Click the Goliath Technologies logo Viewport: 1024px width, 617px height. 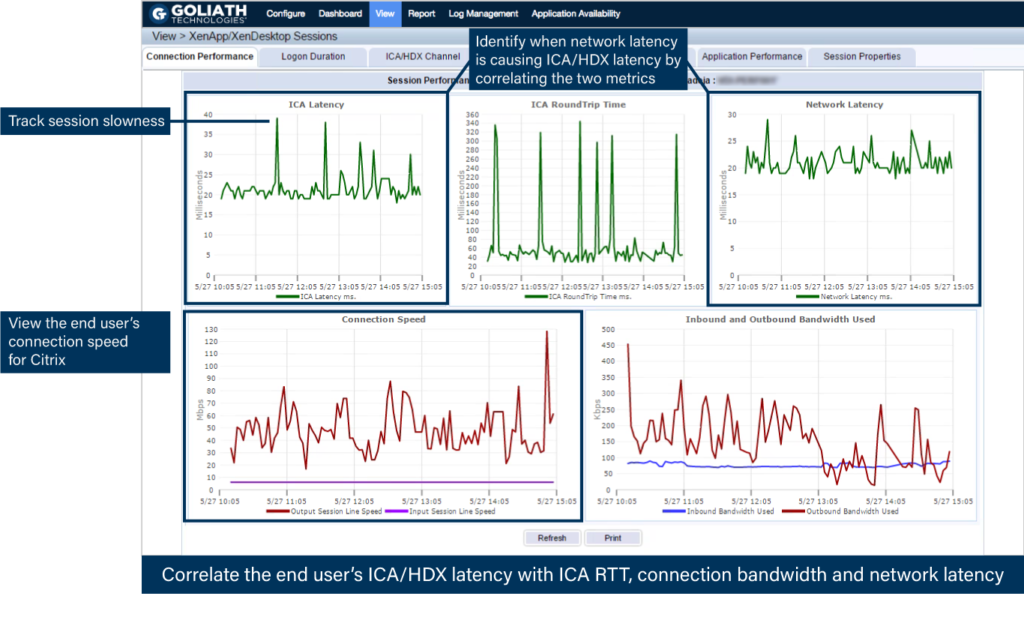pyautogui.click(x=200, y=14)
